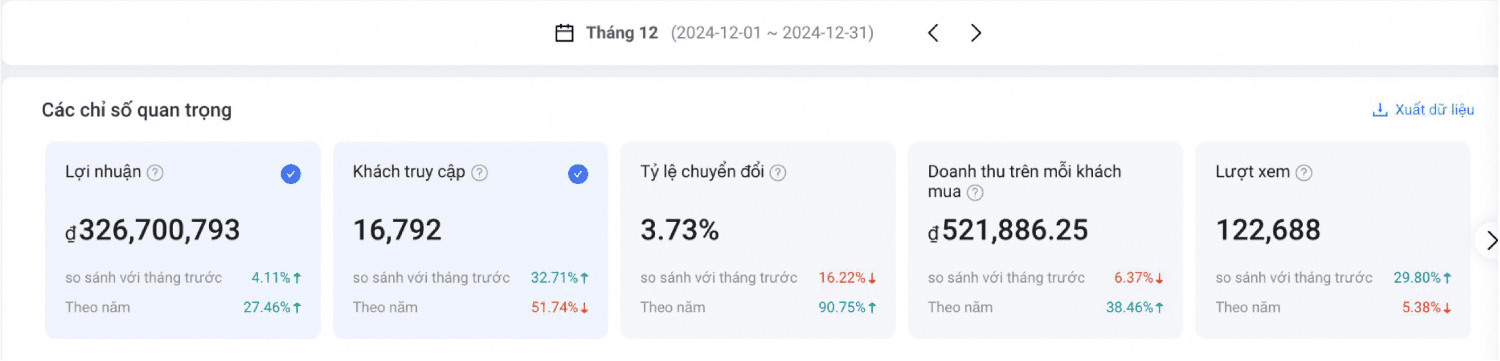Show more metrics with right chevron

coord(1491,240)
